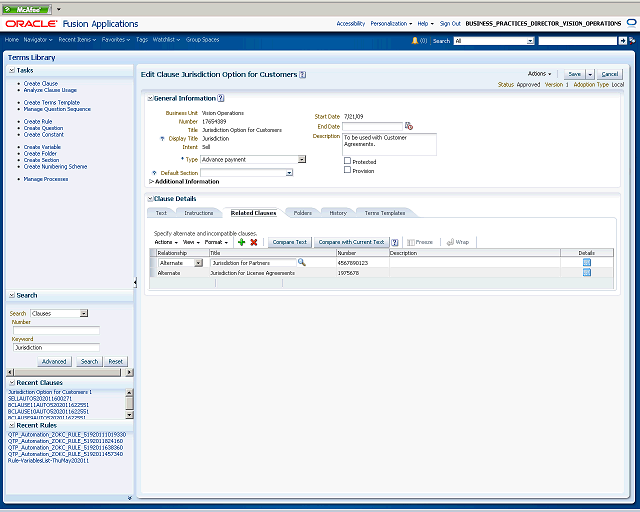Open the Relationship Alternate dropdown

click(198, 263)
